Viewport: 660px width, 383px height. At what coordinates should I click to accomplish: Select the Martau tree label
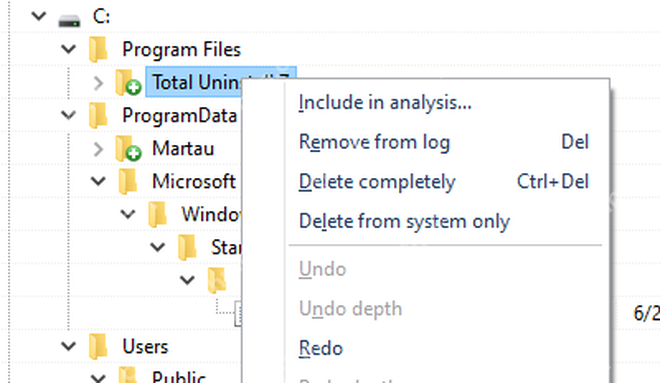(183, 149)
